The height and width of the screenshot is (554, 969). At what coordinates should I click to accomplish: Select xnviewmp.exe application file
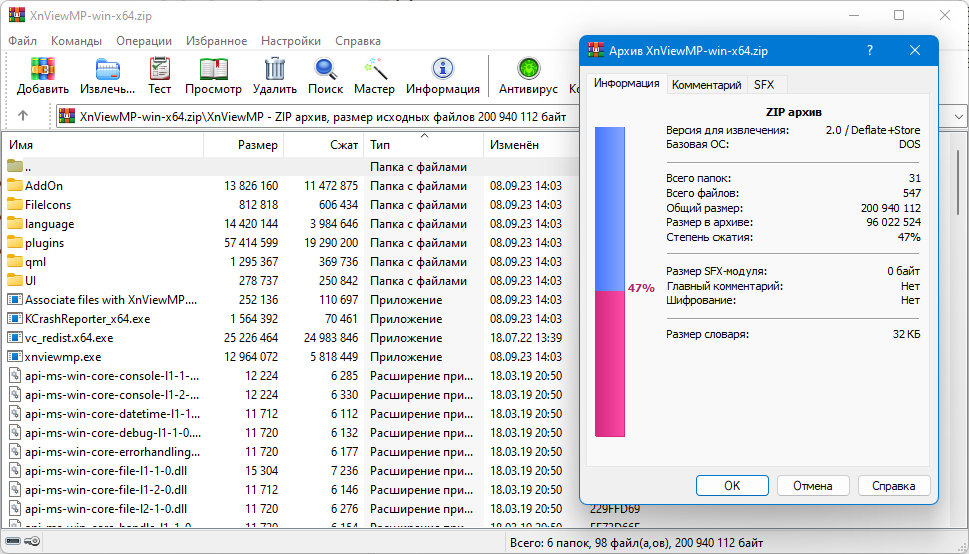54,357
